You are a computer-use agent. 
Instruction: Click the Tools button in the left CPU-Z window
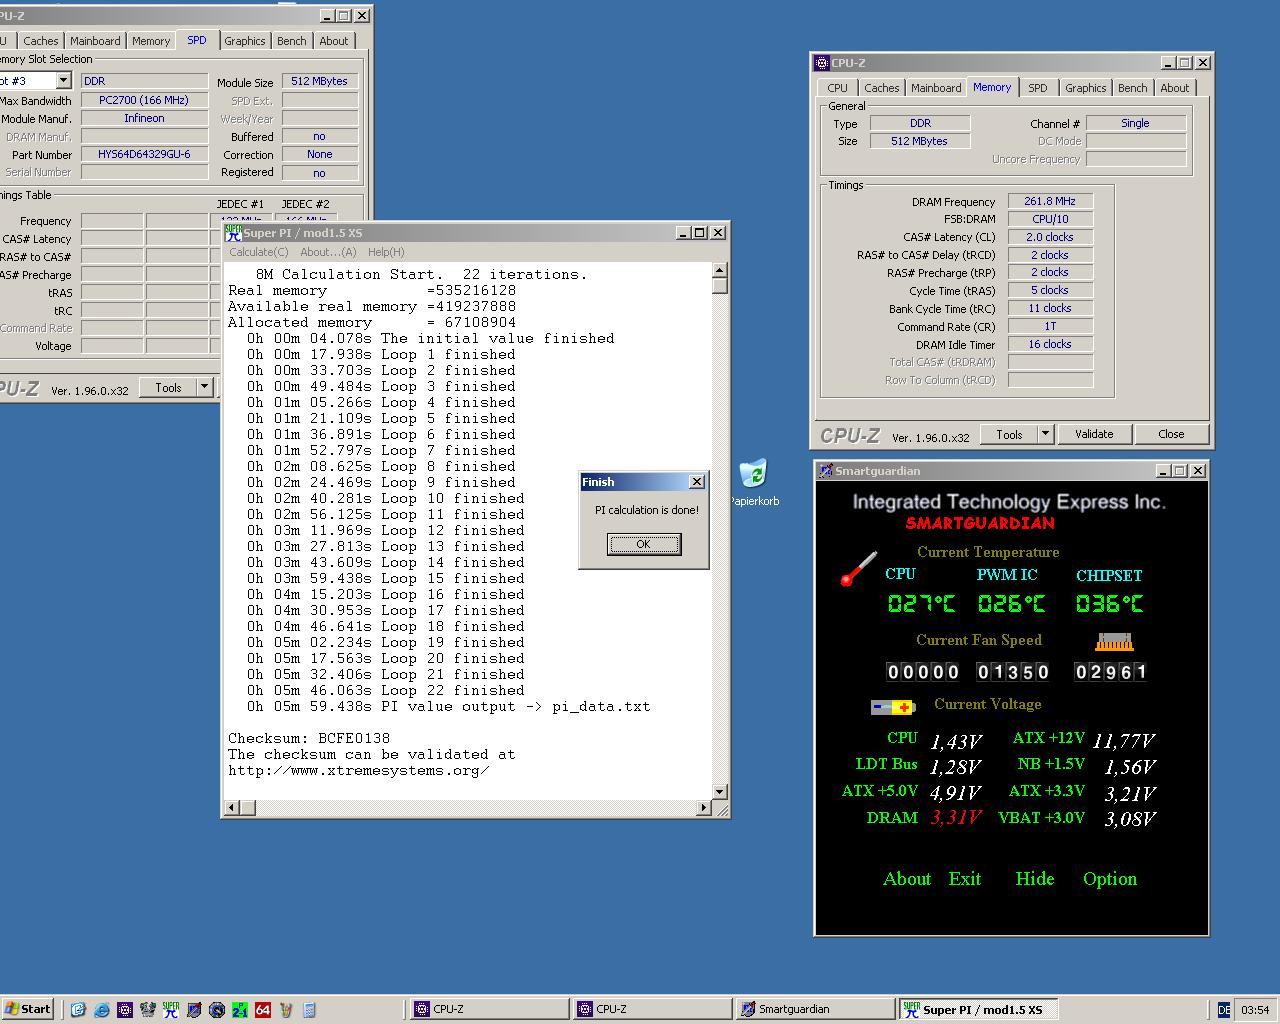[168, 387]
